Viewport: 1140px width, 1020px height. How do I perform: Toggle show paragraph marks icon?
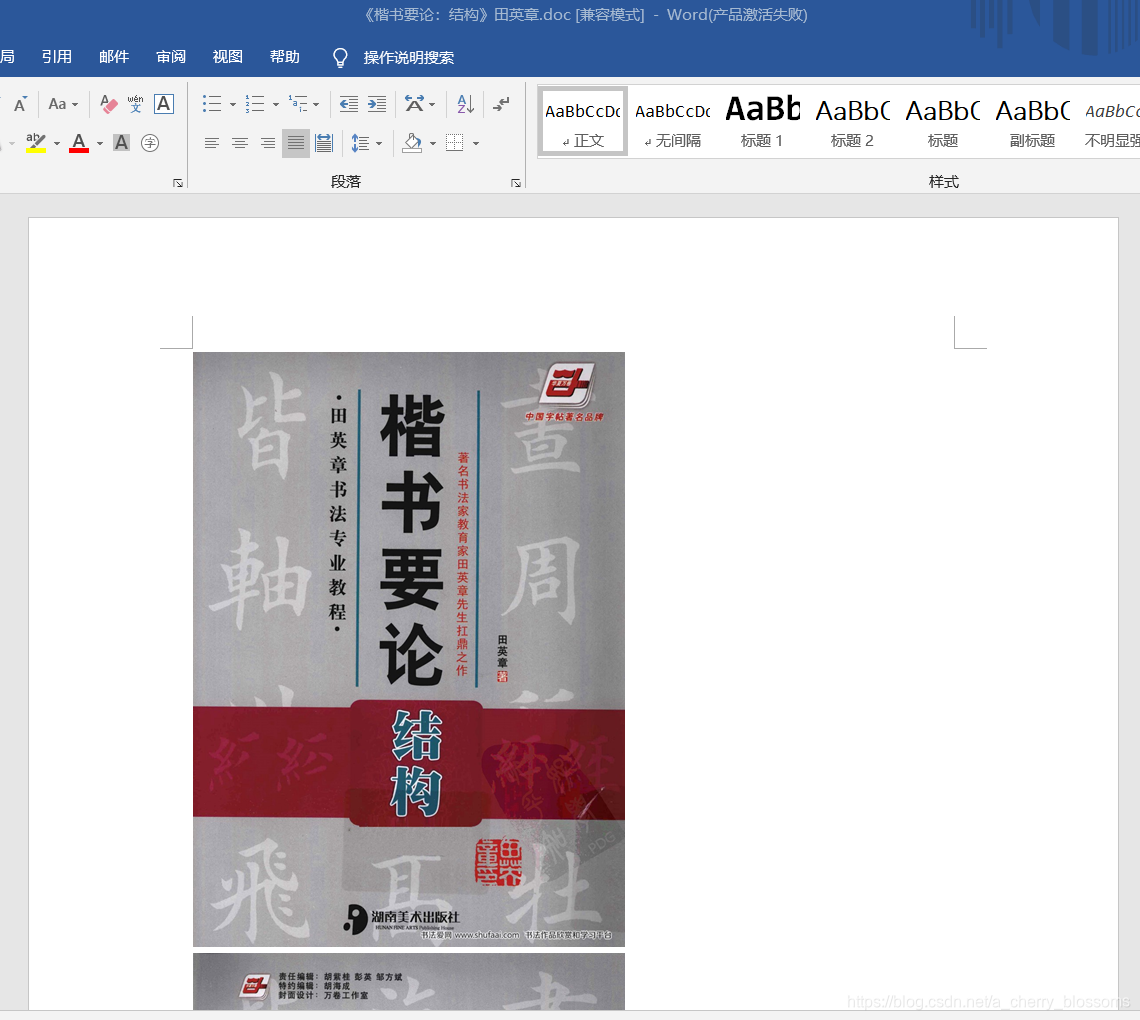501,104
